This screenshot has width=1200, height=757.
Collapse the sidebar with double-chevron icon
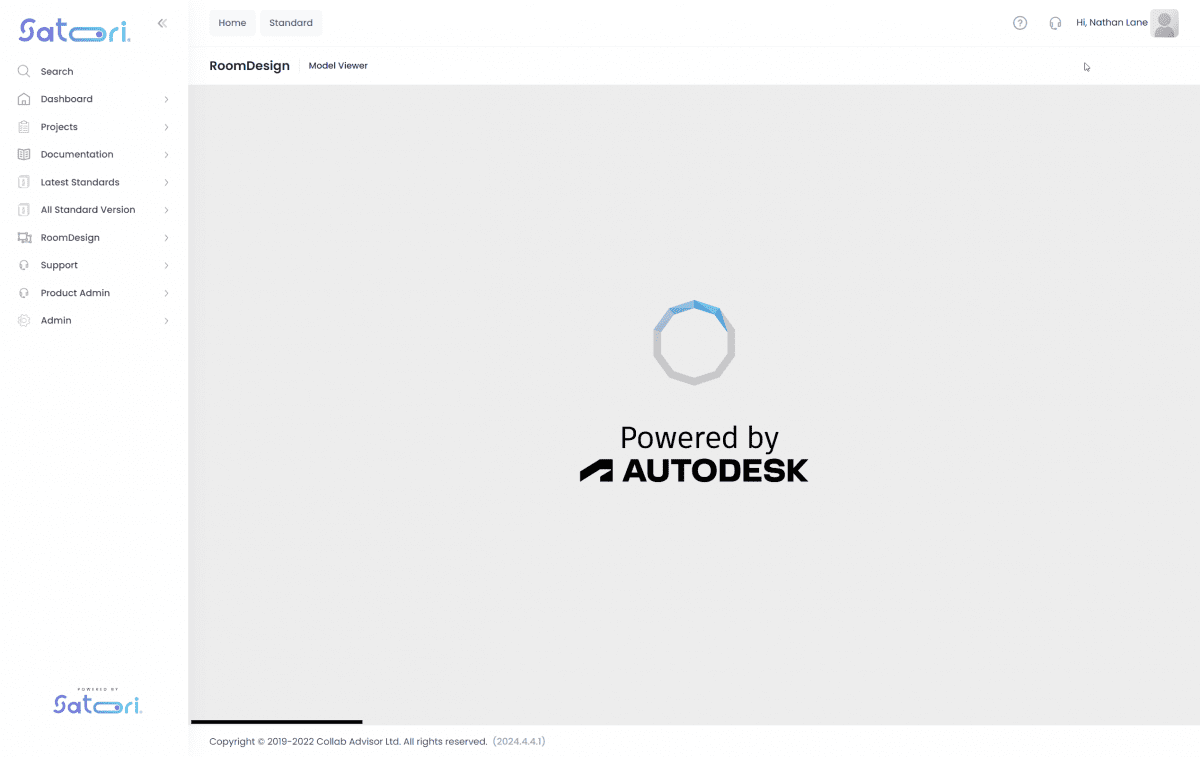162,23
